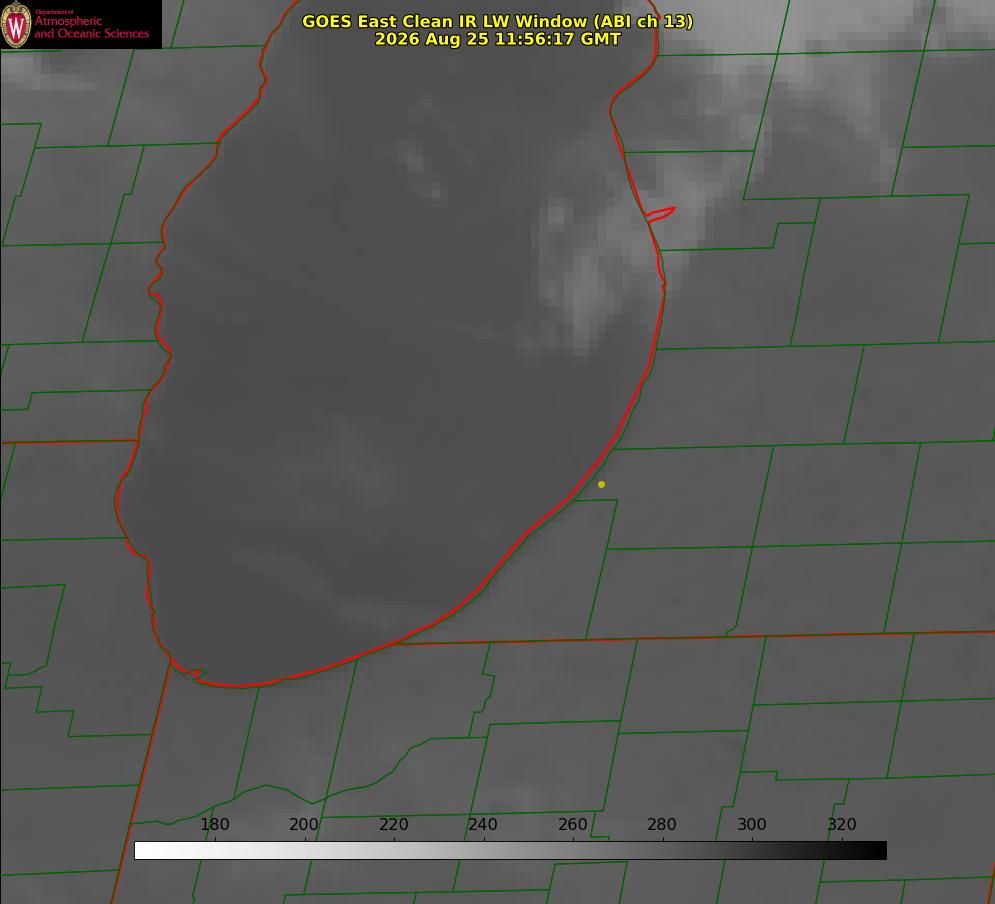This screenshot has width=995, height=904.
Task: Click the 260 colorbar label
Action: (x=572, y=824)
